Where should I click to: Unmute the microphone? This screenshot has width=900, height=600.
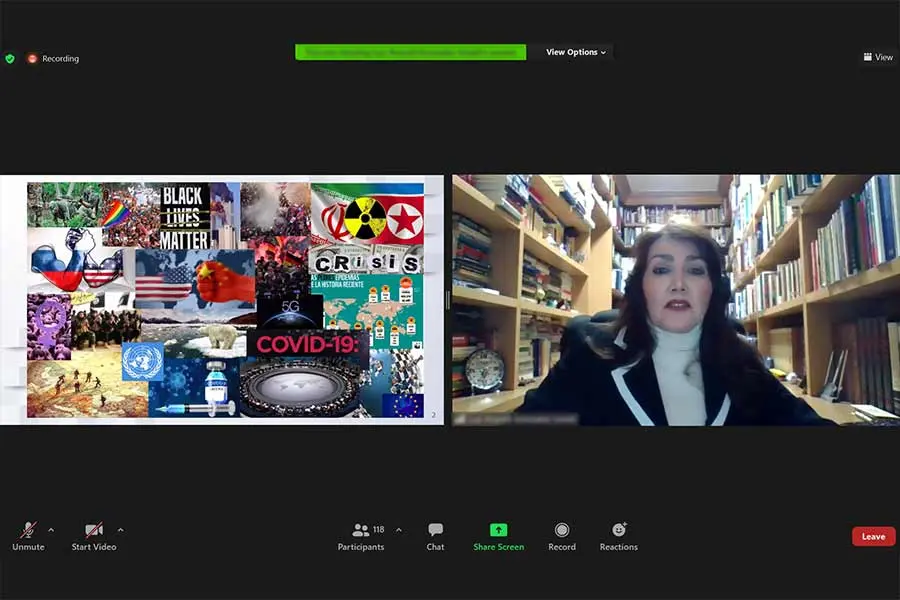[28, 536]
